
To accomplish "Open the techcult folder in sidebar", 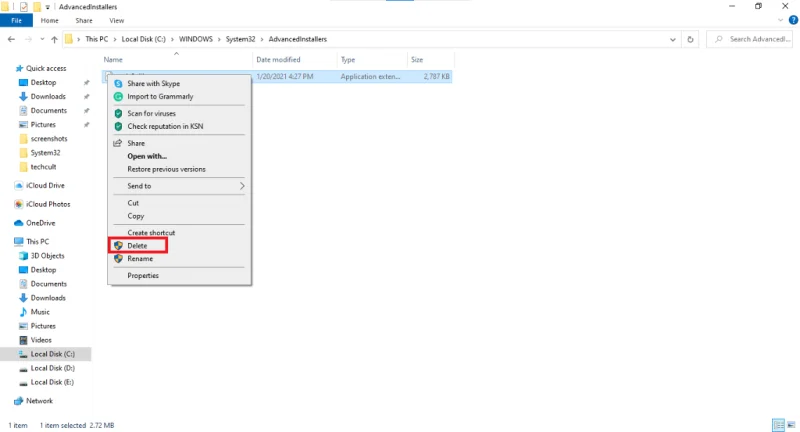I will (x=43, y=167).
